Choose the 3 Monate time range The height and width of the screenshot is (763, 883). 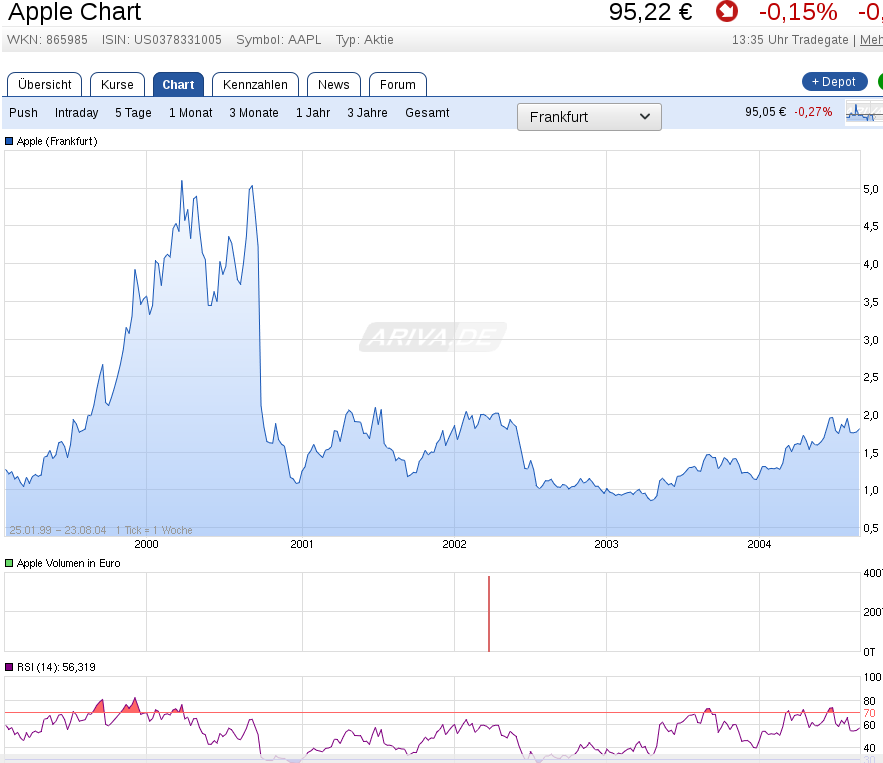coord(254,113)
